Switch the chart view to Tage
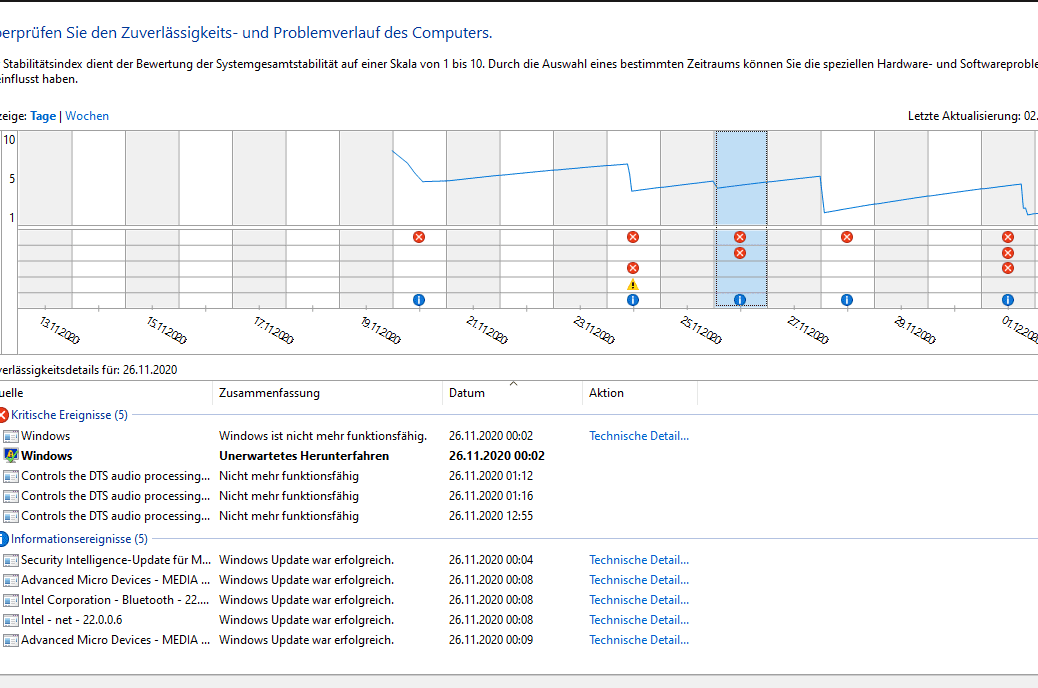Screen dimensions: 1038x688 point(43,116)
